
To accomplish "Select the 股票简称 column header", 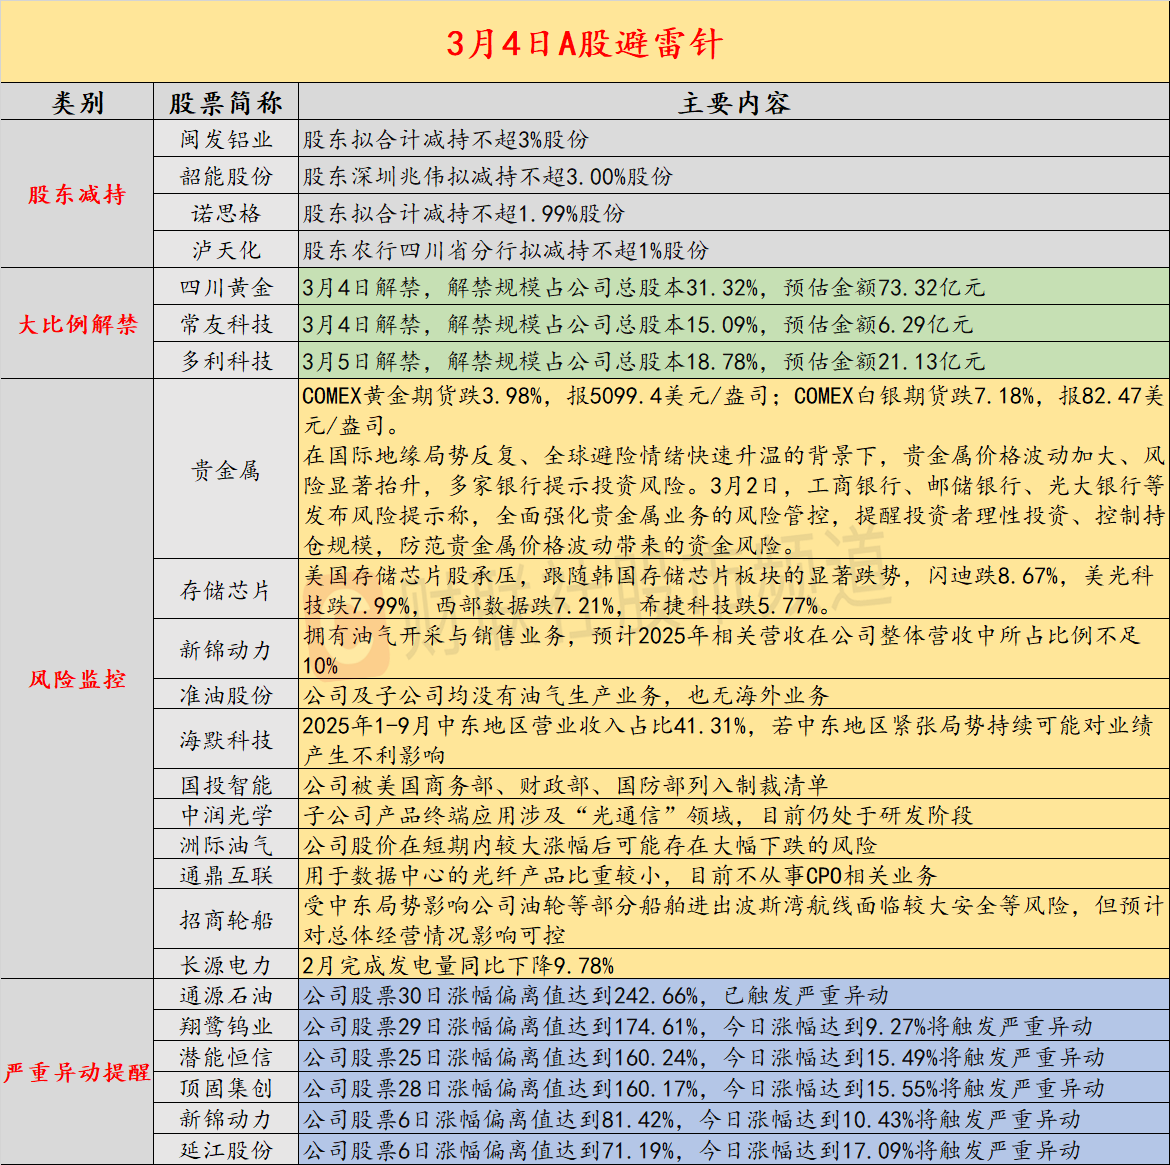I will (x=226, y=102).
